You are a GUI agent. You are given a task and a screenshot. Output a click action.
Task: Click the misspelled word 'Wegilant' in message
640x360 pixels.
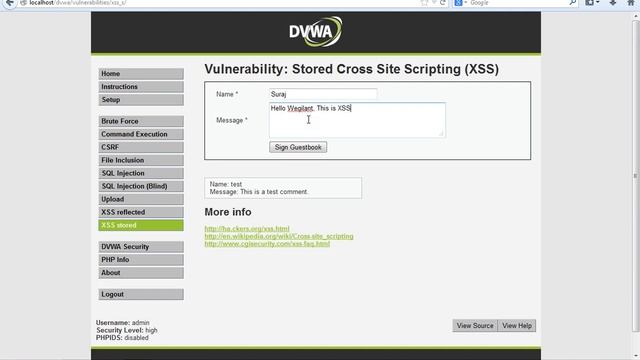click(x=300, y=109)
